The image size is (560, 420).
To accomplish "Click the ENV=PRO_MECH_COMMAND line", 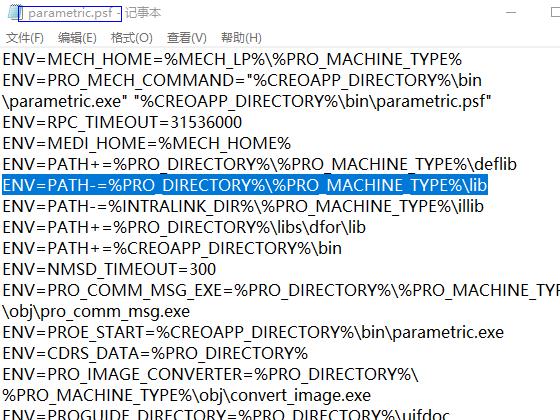I will click(x=242, y=80).
